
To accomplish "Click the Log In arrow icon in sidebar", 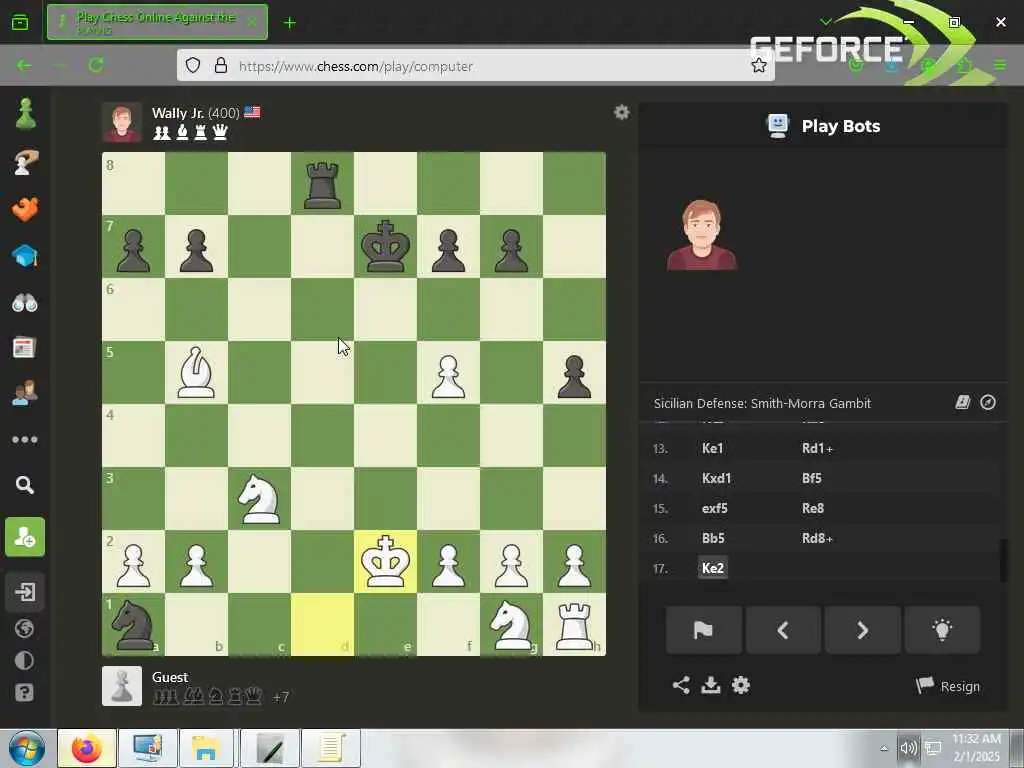I will (x=25, y=592).
